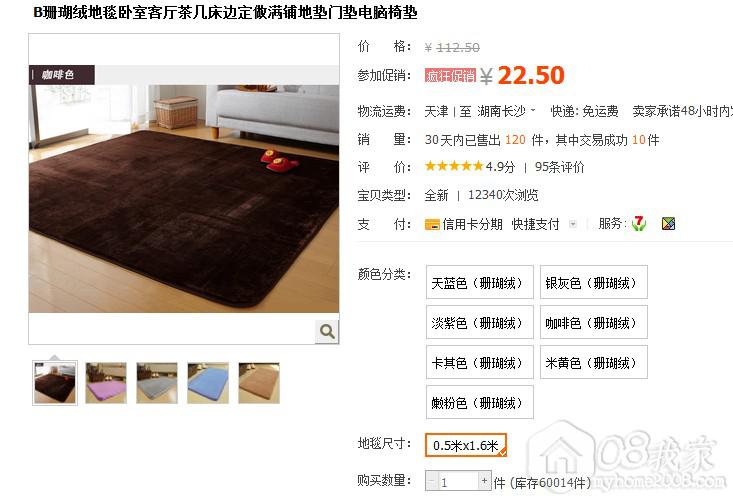Click the five-star rating icons
The image size is (733, 499).
coord(453,166)
